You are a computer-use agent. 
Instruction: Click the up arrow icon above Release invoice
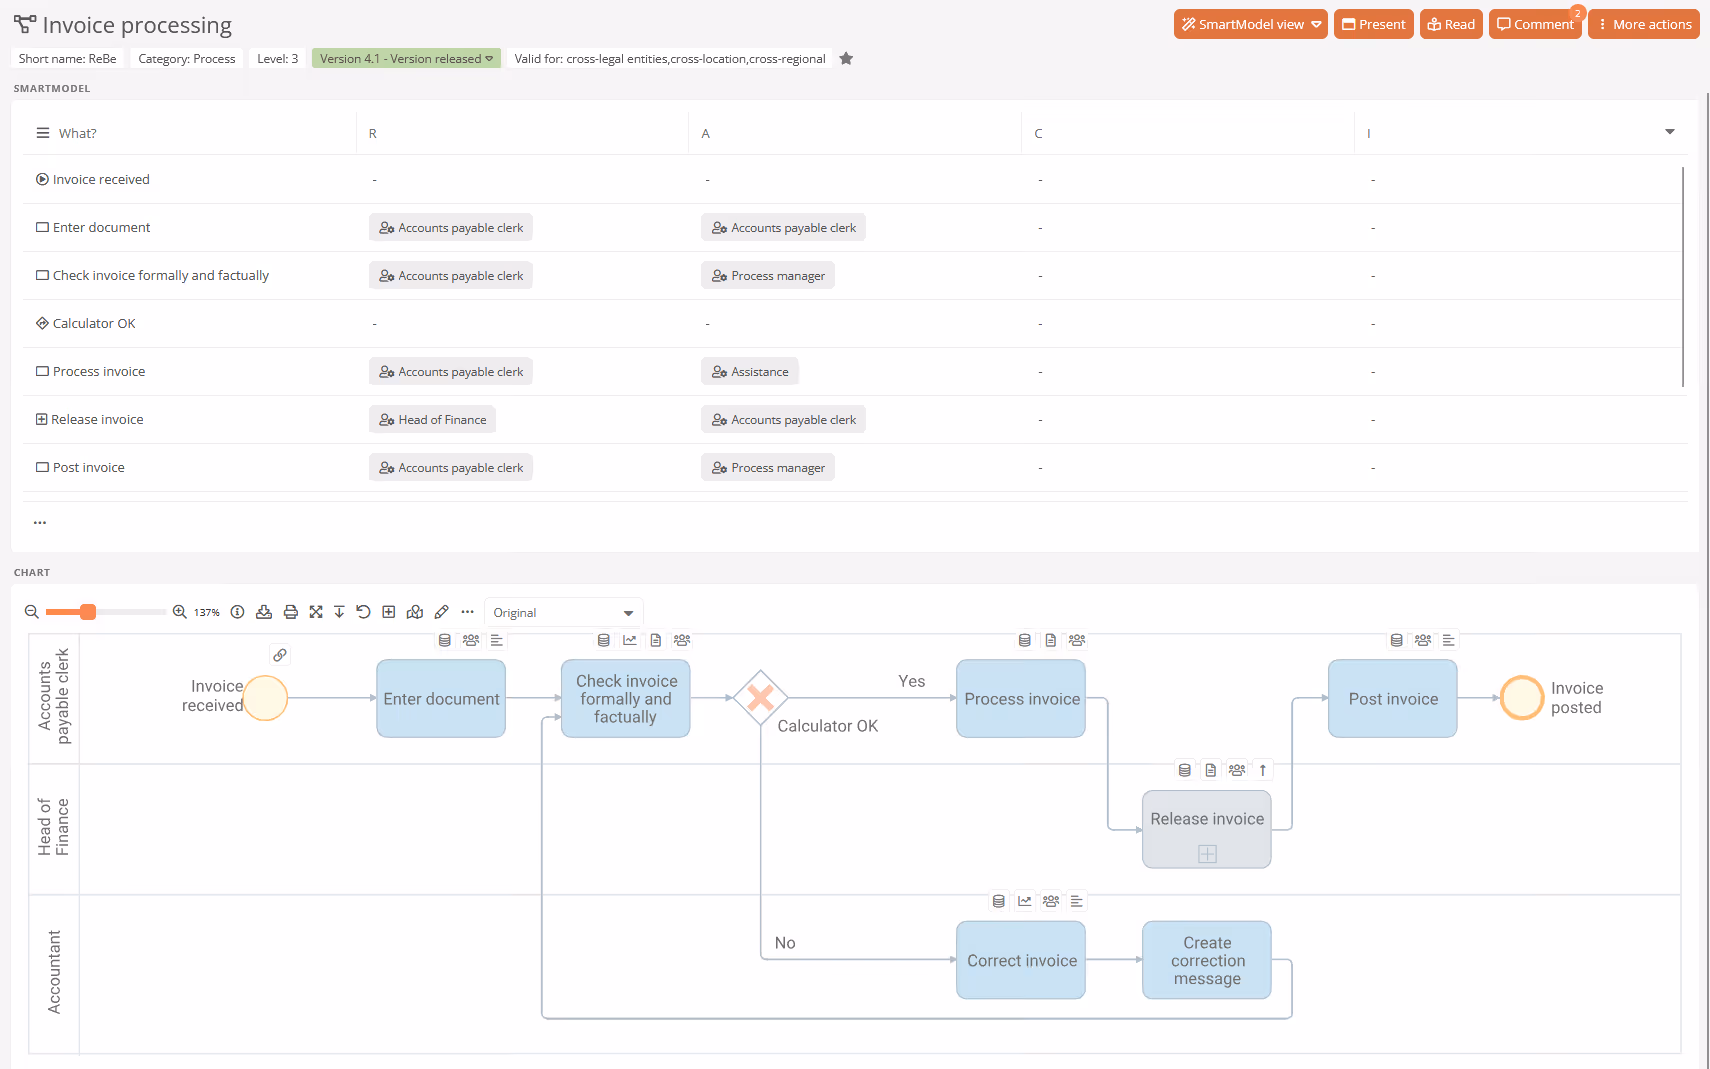tap(1263, 770)
